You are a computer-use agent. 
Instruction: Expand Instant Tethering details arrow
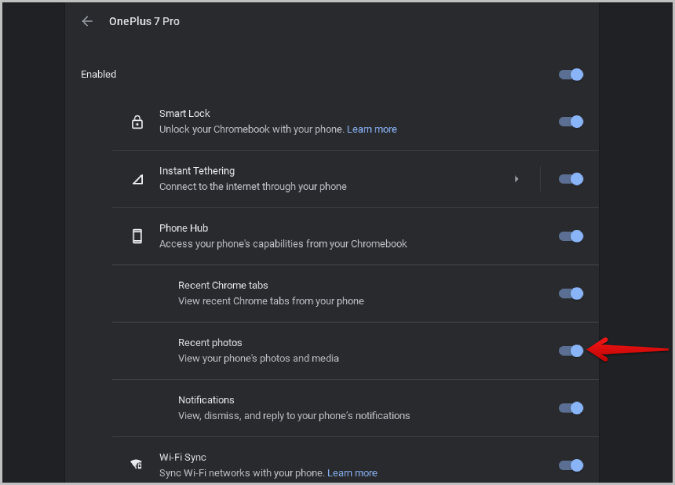(516, 179)
